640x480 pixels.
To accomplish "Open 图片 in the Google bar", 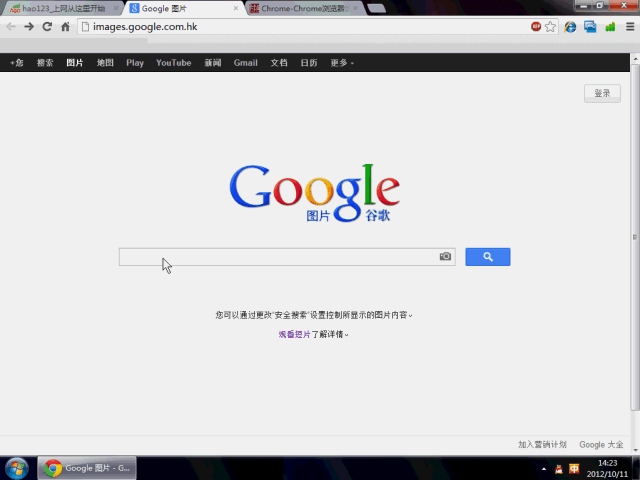I will (75, 63).
